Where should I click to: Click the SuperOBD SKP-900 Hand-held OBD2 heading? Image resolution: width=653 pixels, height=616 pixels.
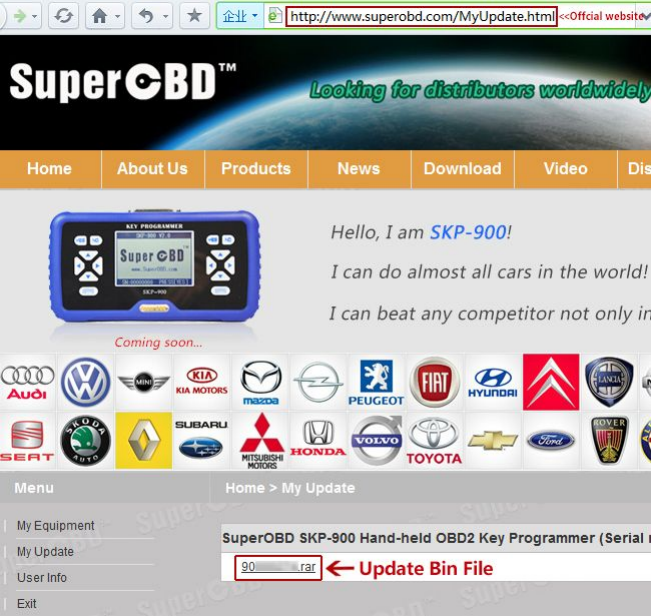436,538
